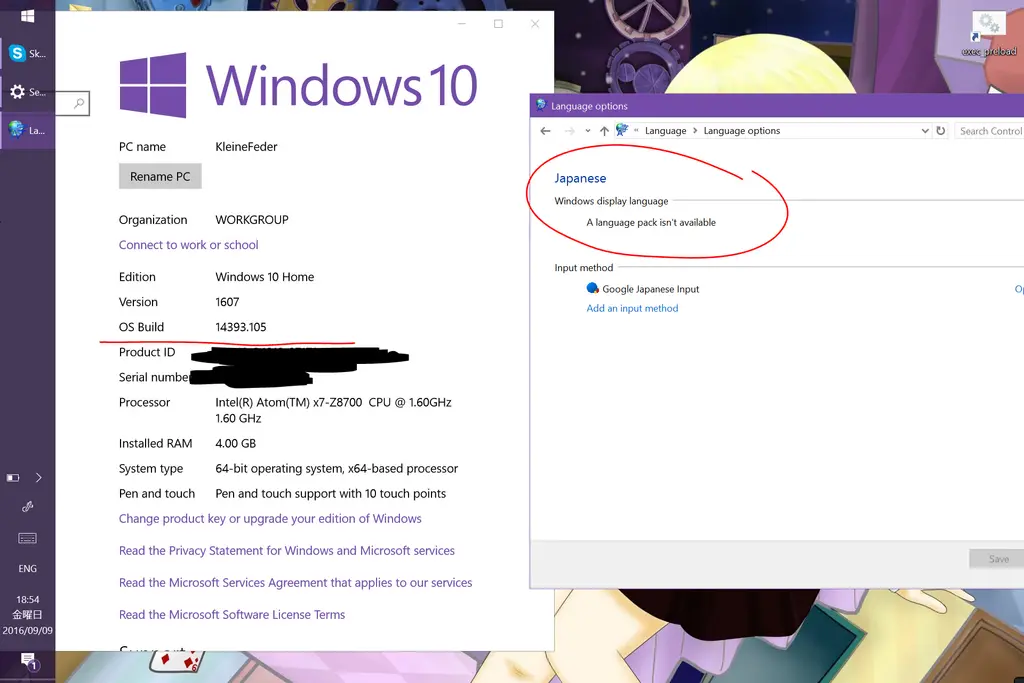Select PC name KleineFeder text
The height and width of the screenshot is (683, 1024).
click(246, 147)
